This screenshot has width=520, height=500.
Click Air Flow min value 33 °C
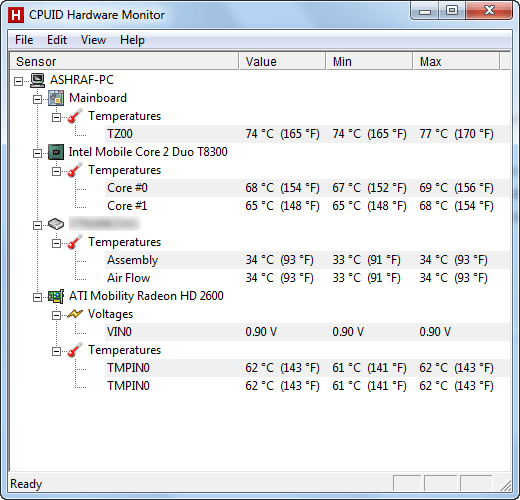[366, 278]
